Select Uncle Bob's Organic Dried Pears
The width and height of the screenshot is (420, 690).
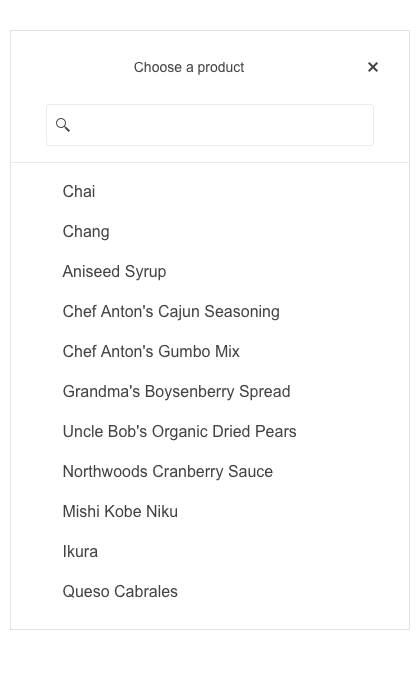tap(210, 432)
